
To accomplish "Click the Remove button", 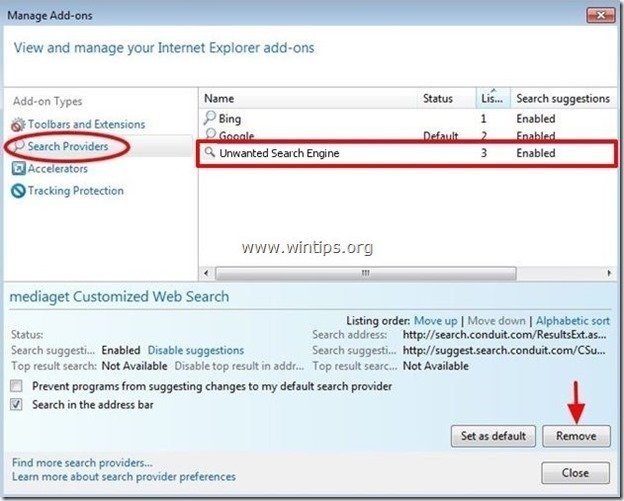I will tap(576, 436).
